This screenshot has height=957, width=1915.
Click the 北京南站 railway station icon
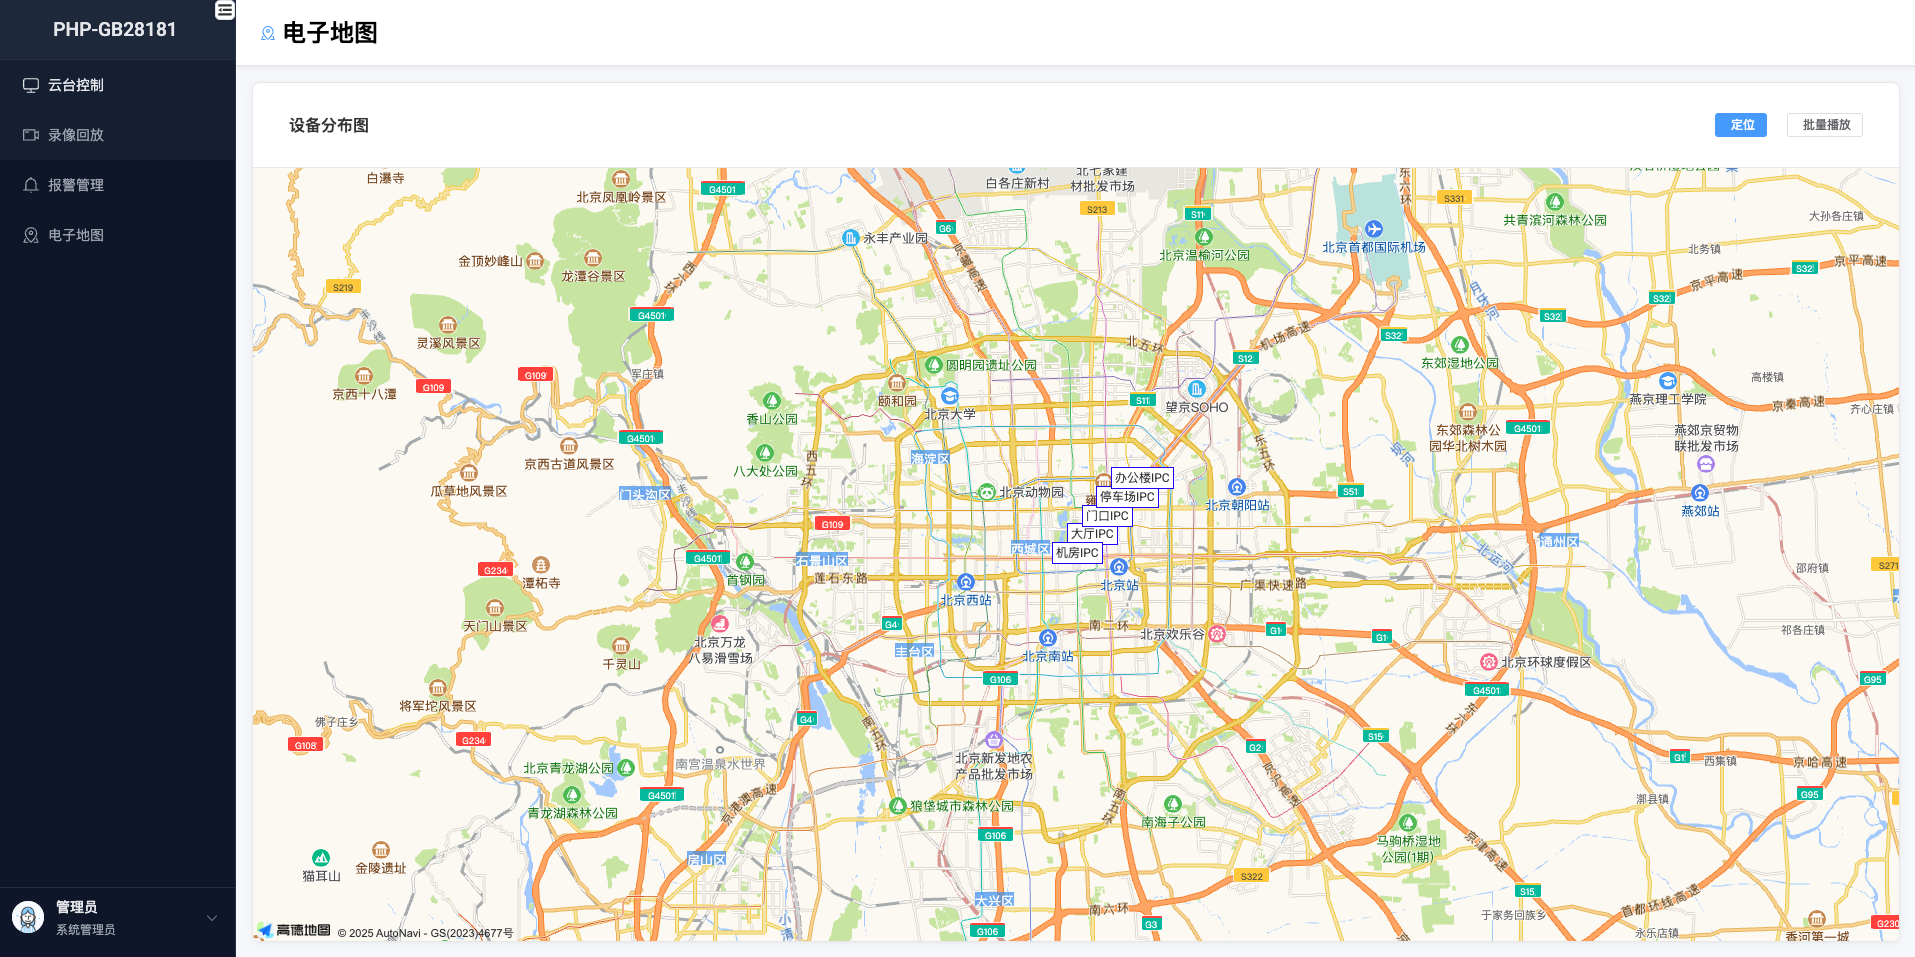pyautogui.click(x=1048, y=638)
